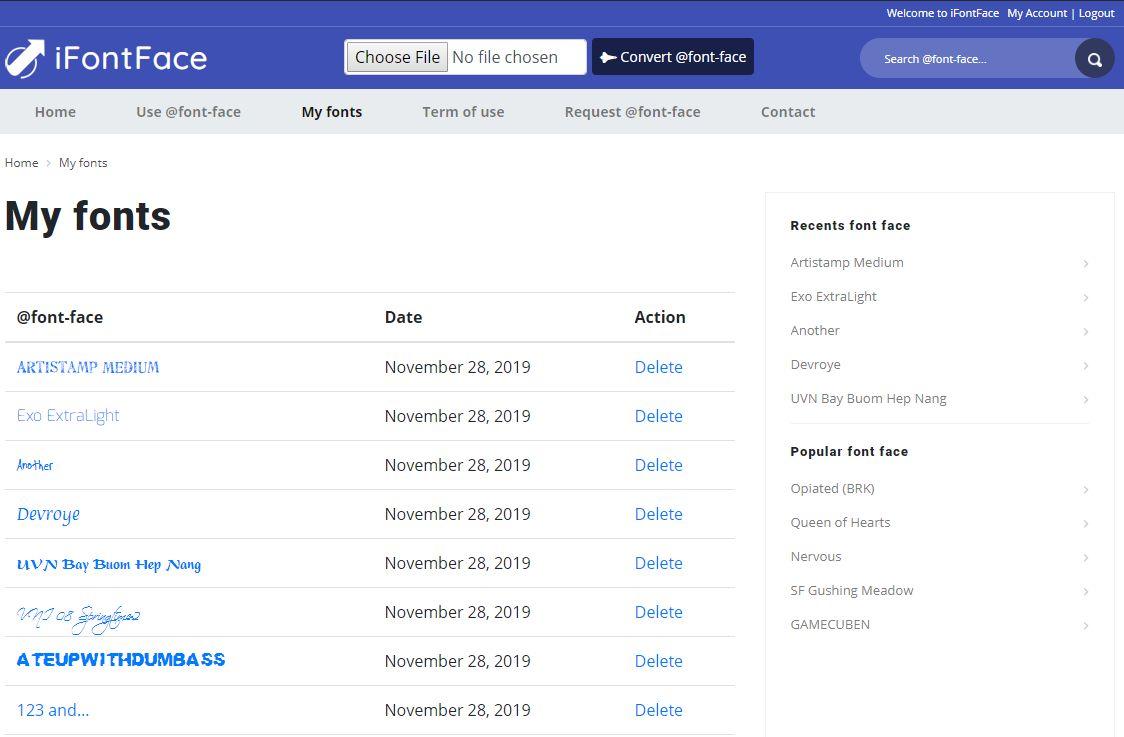This screenshot has width=1124, height=737.
Task: Click the arrow beside Queen of Hearts
Action: [x=1085, y=524]
